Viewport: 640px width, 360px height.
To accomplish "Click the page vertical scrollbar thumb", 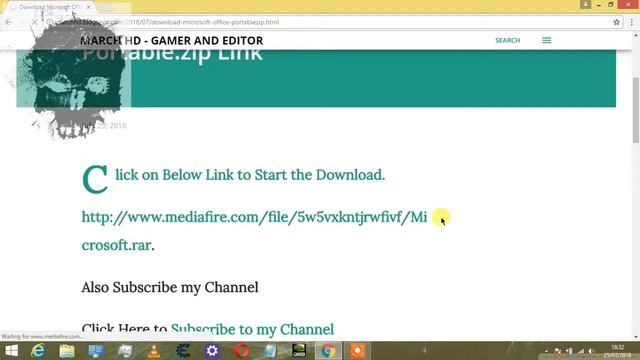I will pyautogui.click(x=636, y=110).
